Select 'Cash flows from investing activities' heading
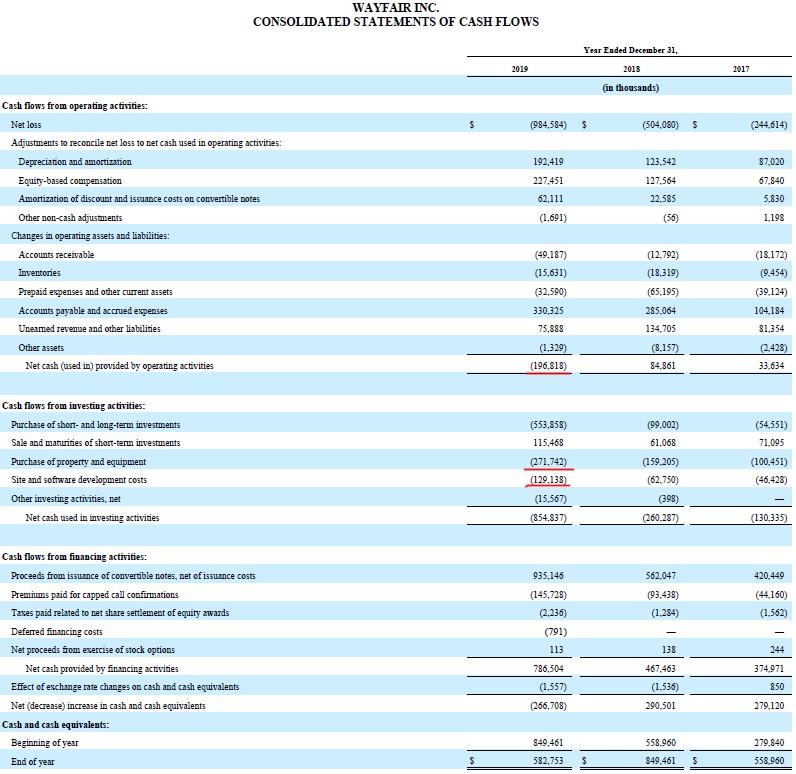 pos(74,406)
